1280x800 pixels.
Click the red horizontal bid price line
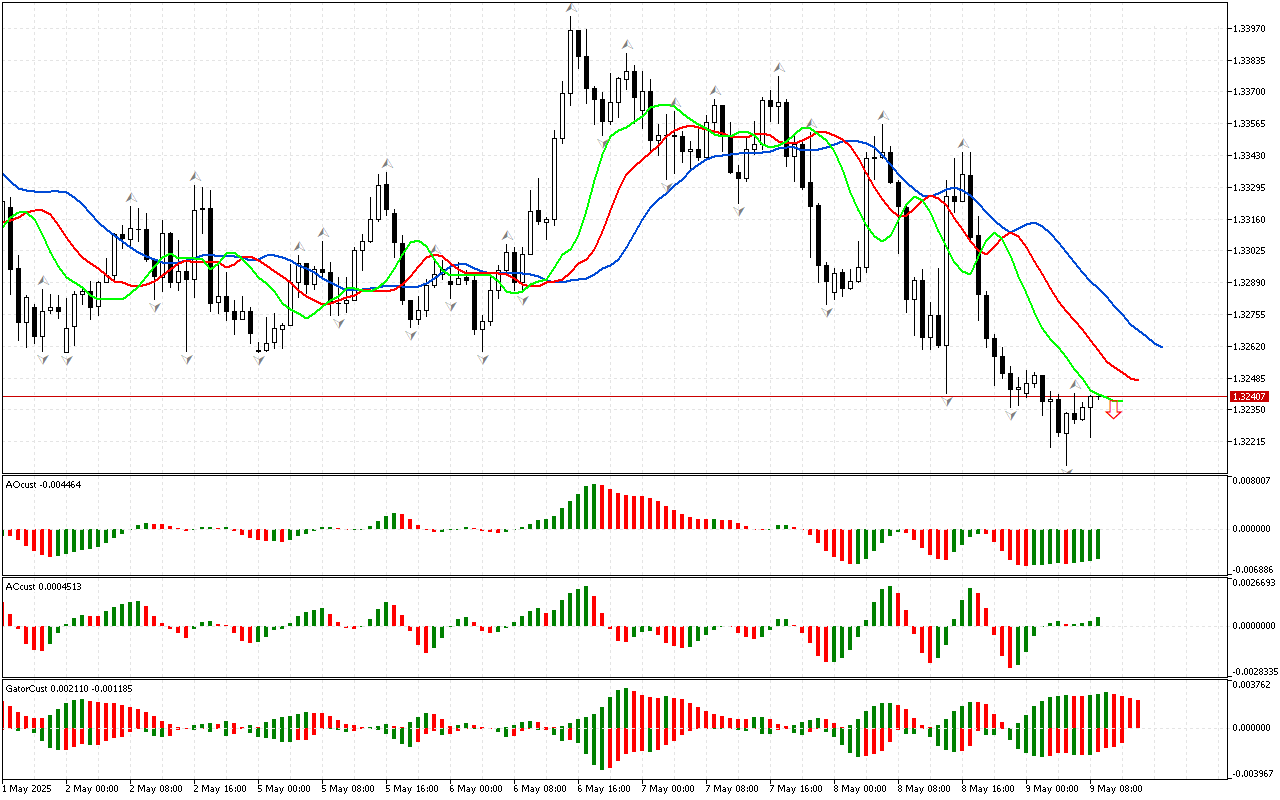(600, 397)
